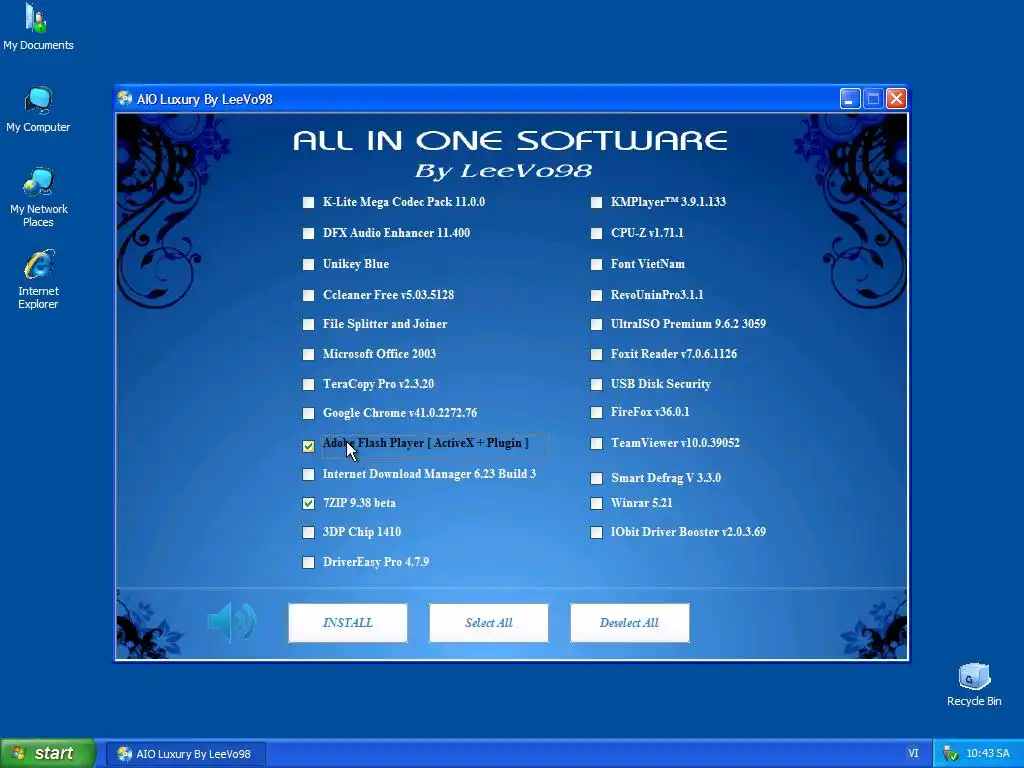Enable the USB Disk Security checkbox

pos(596,385)
